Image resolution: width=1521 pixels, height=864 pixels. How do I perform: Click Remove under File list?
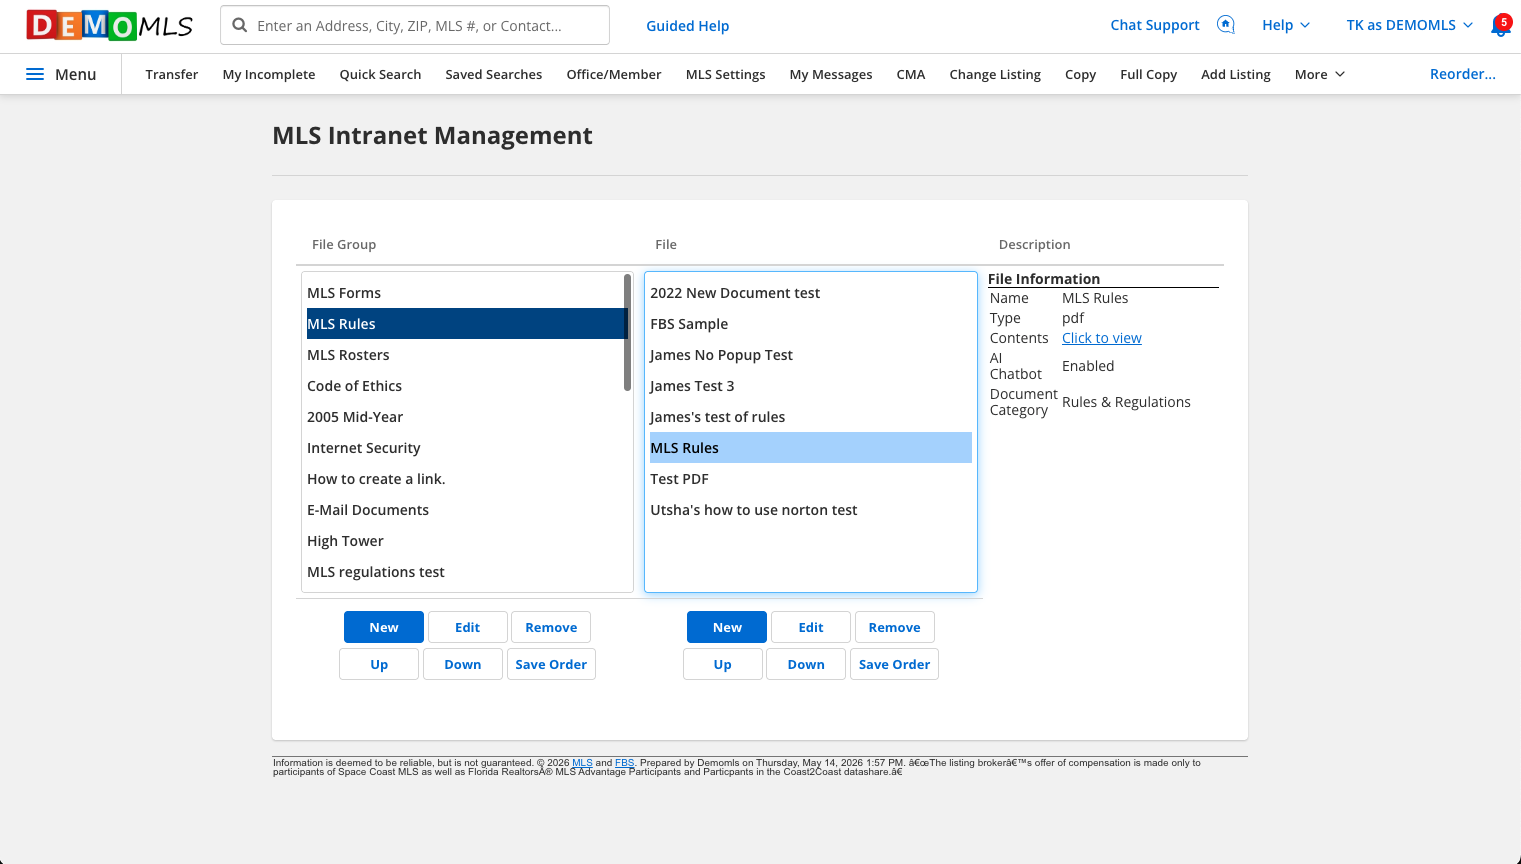[x=895, y=627]
